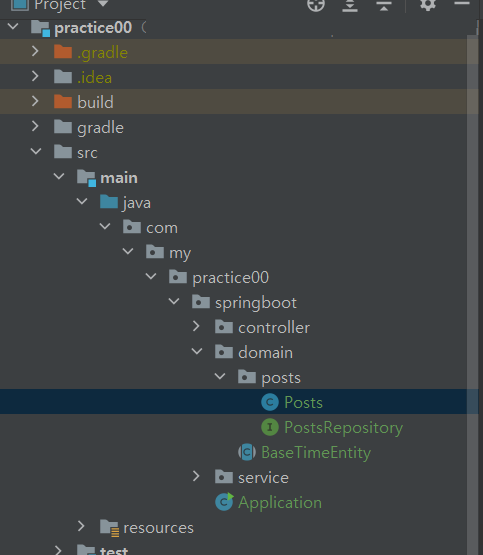Image resolution: width=483 pixels, height=555 pixels.
Task: Select the 'controller' package name
Action: pos(274,327)
